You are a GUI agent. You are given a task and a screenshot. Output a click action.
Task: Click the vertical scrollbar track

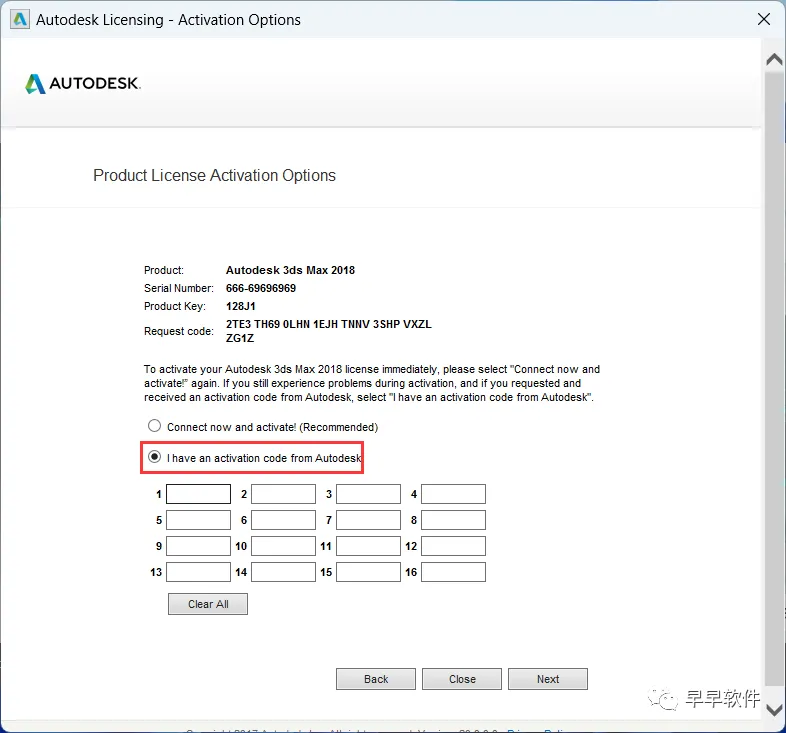[774, 381]
